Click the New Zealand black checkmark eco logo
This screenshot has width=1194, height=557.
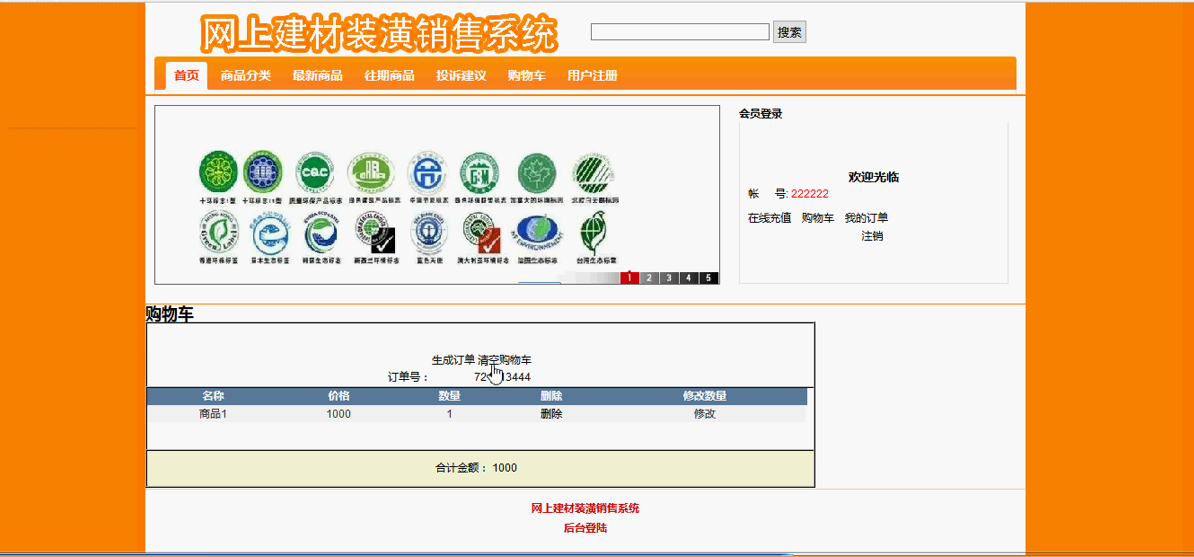[375, 232]
